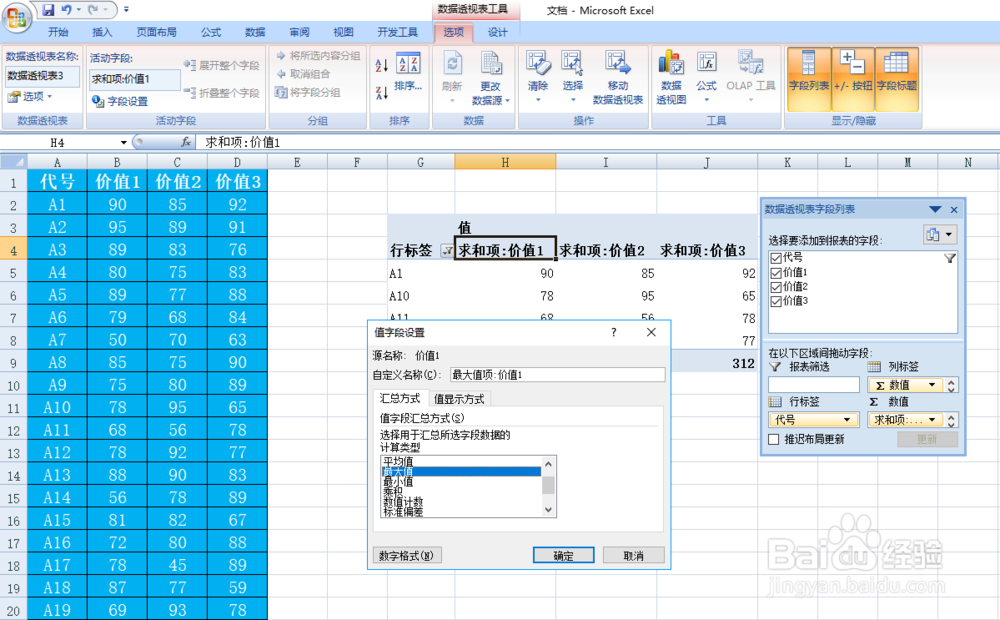This screenshot has height=620, width=1000.
Task: Open the 开始 ribbon tab
Action: click(57, 32)
